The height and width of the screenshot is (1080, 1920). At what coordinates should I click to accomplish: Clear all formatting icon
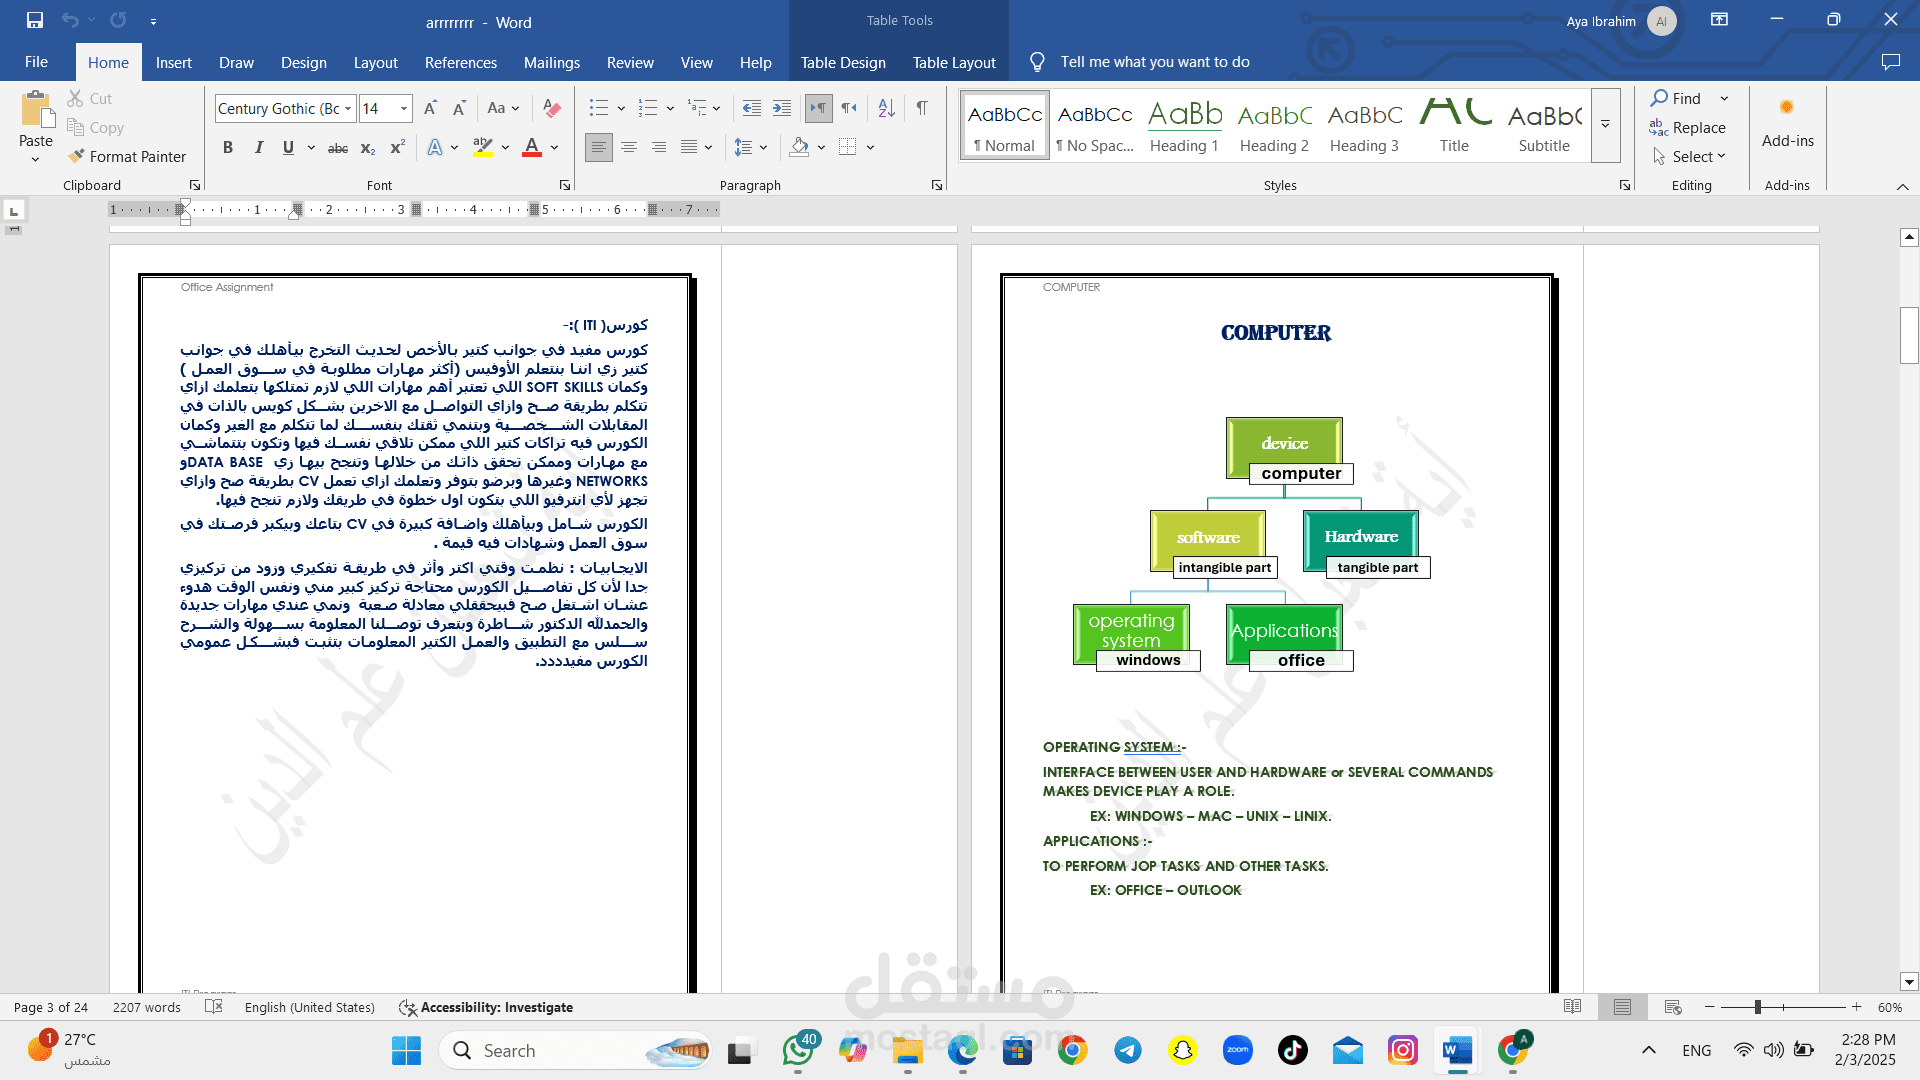click(x=551, y=108)
